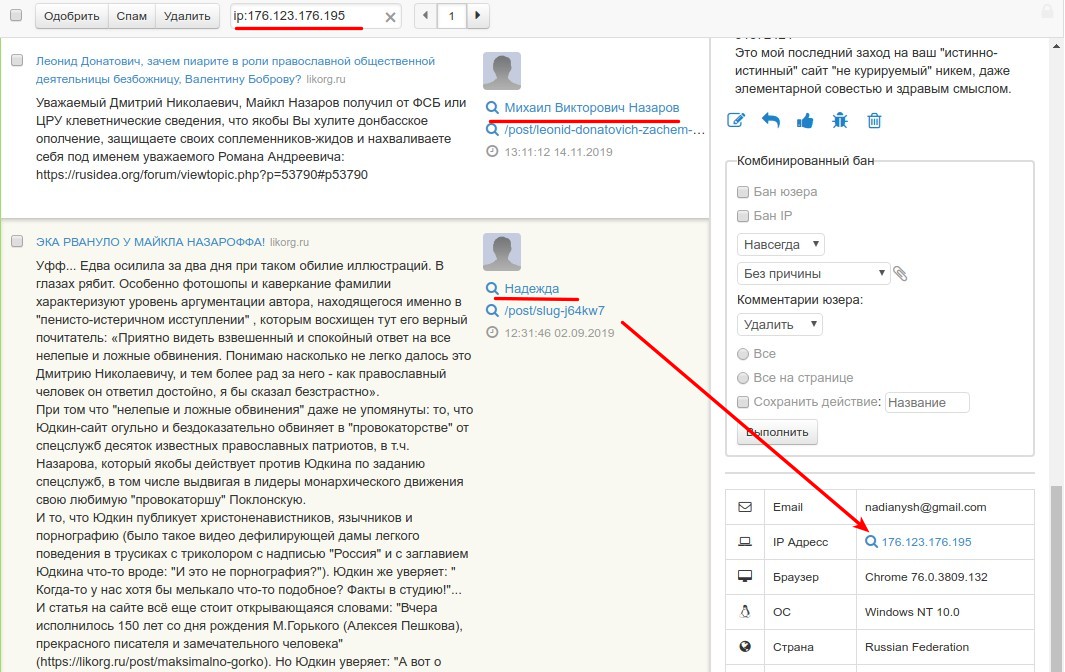This screenshot has width=1065, height=672.
Task: Select the Все radio button
Action: [743, 353]
